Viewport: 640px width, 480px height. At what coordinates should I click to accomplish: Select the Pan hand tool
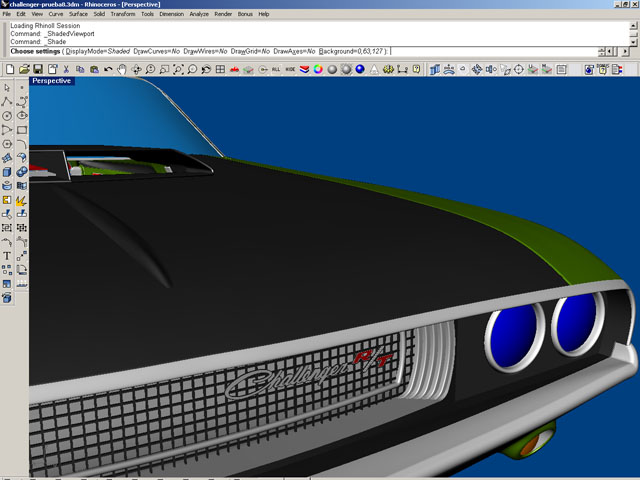click(x=122, y=69)
